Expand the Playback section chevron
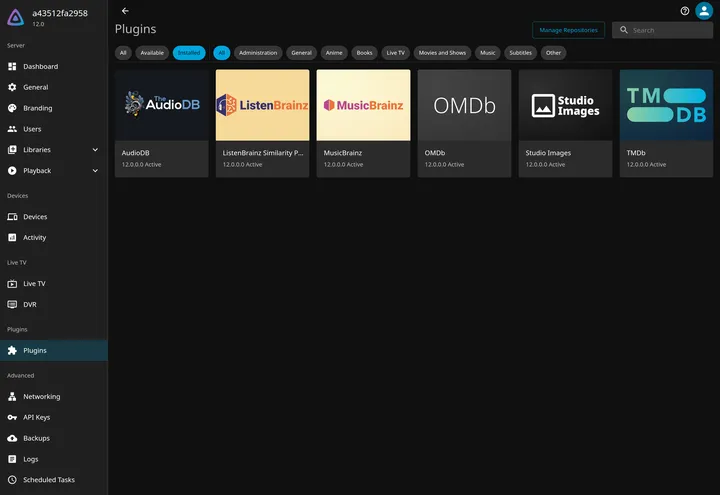 coord(95,171)
